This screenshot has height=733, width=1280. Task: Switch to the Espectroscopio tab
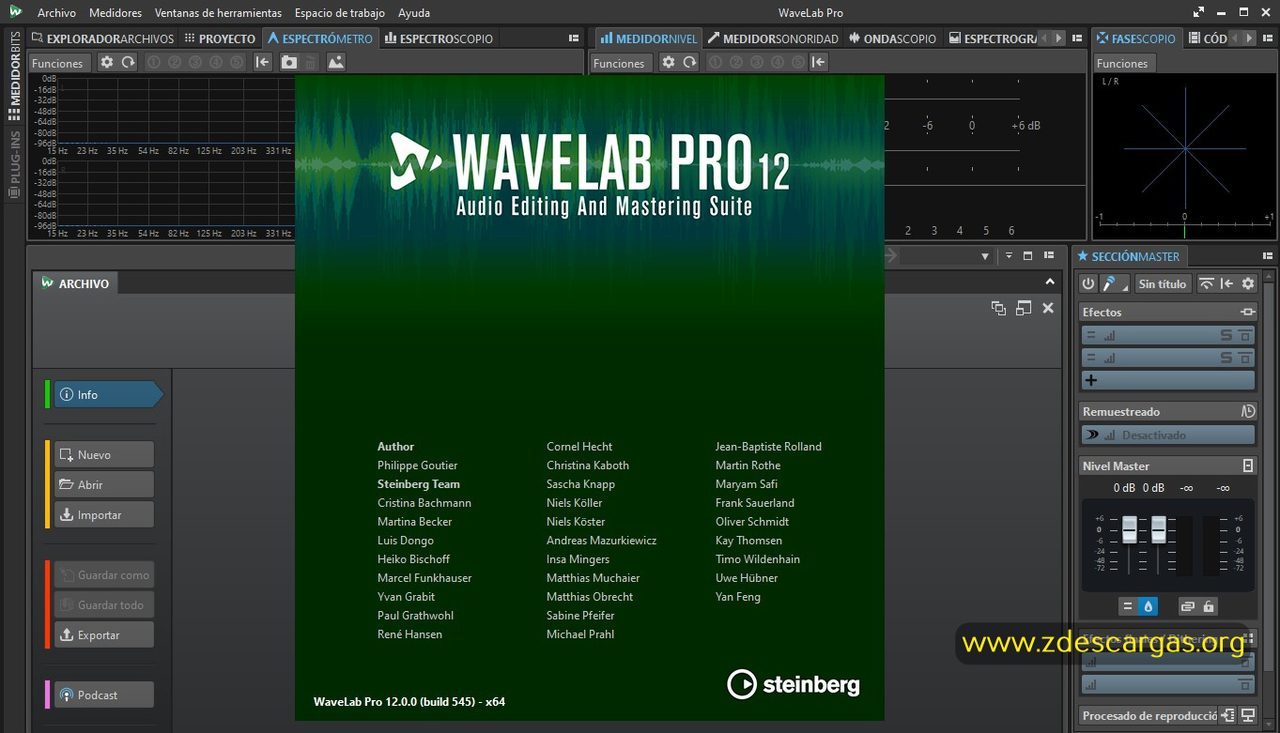coord(439,38)
